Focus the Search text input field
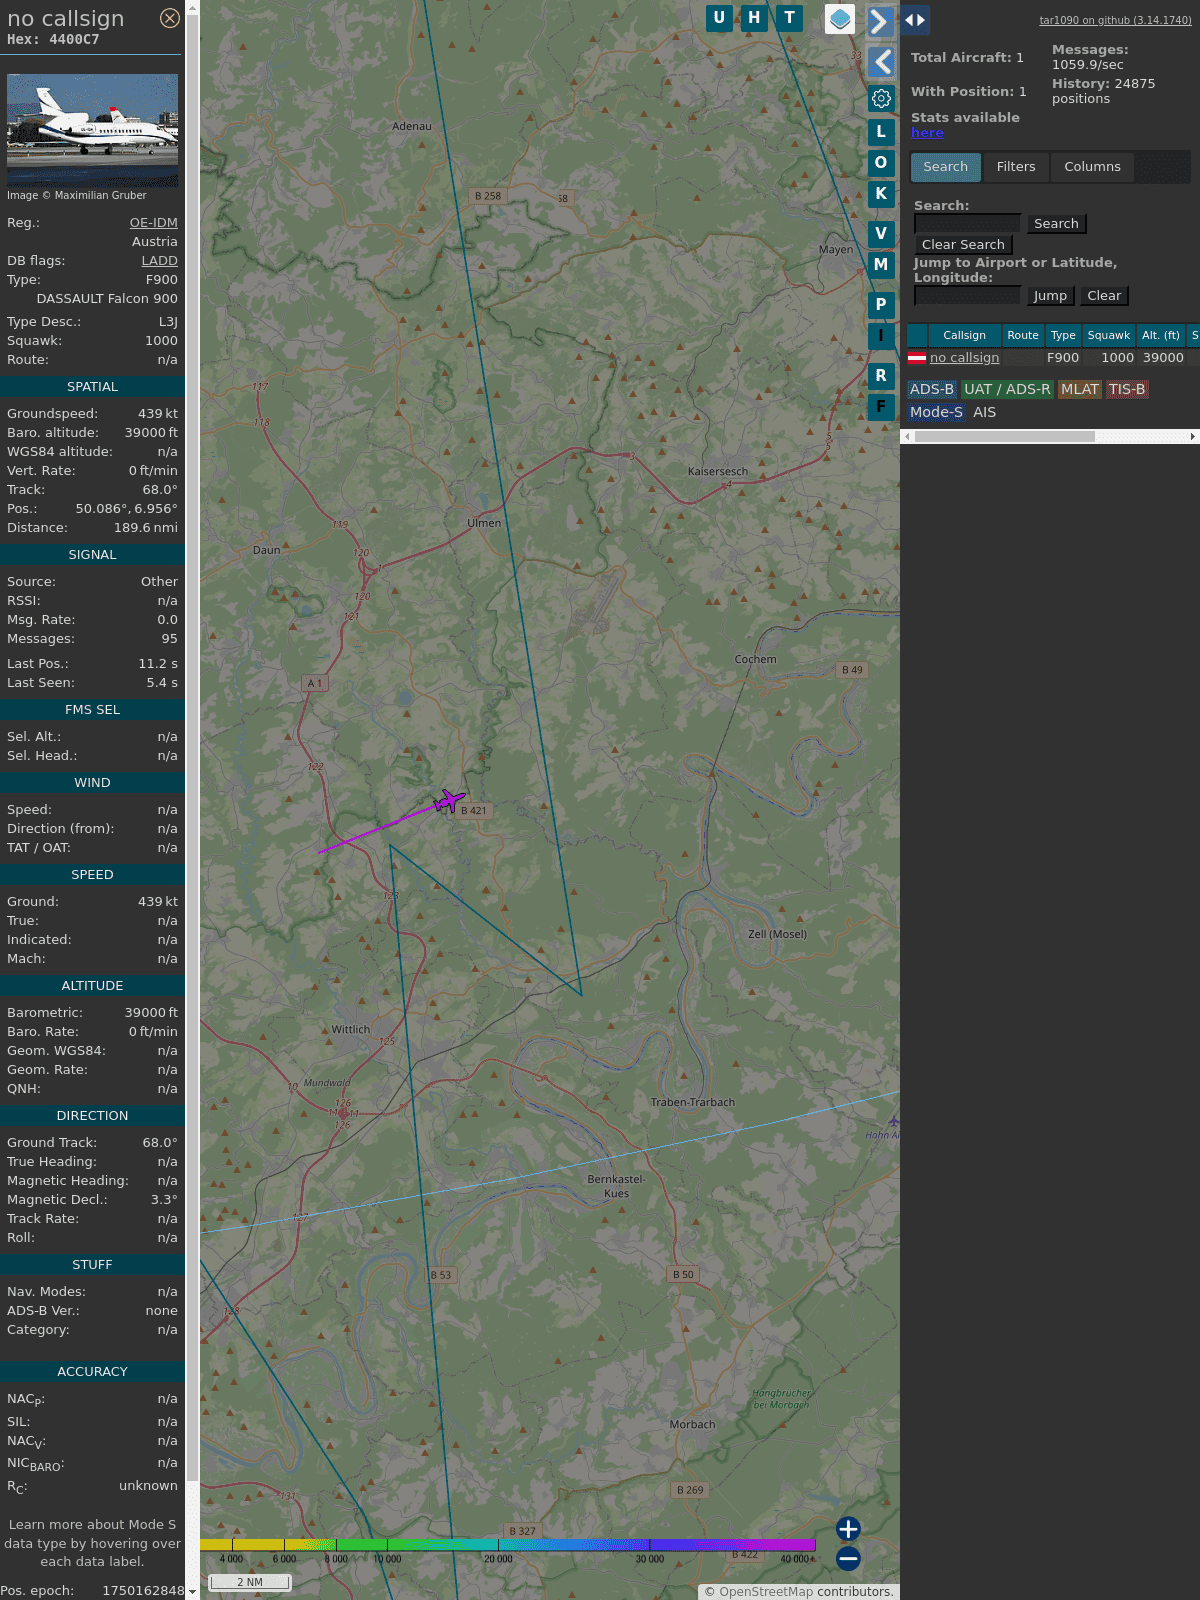This screenshot has height=1600, width=1200. tap(967, 224)
